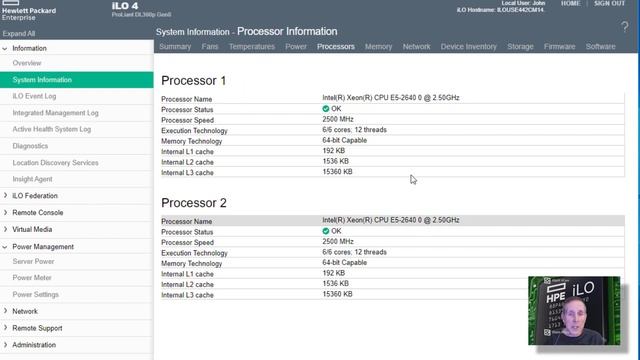Switch to the Fans tab

[x=210, y=47]
